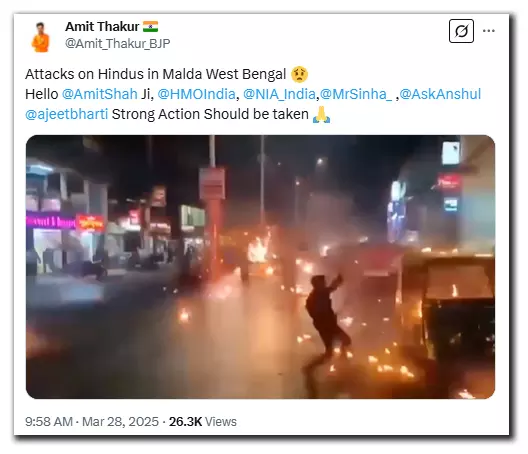Open the @NIA_India mention link
Image resolution: width=528 pixels, height=454 pixels.
point(279,94)
